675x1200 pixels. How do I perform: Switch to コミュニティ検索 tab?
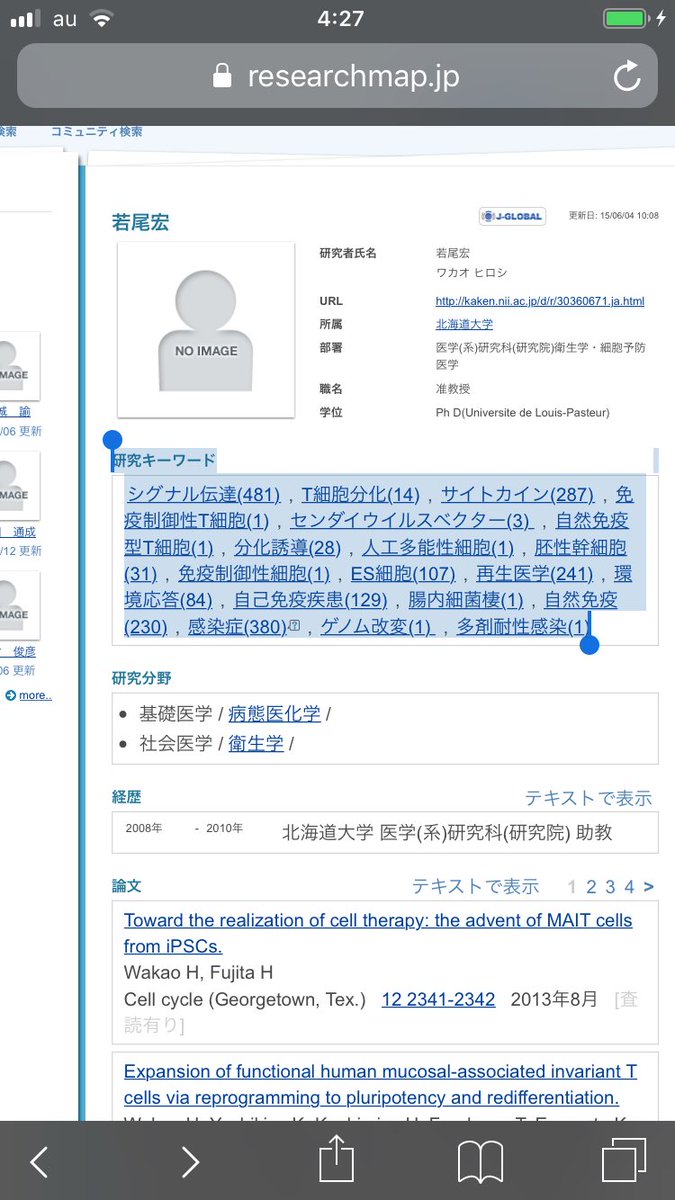click(96, 131)
